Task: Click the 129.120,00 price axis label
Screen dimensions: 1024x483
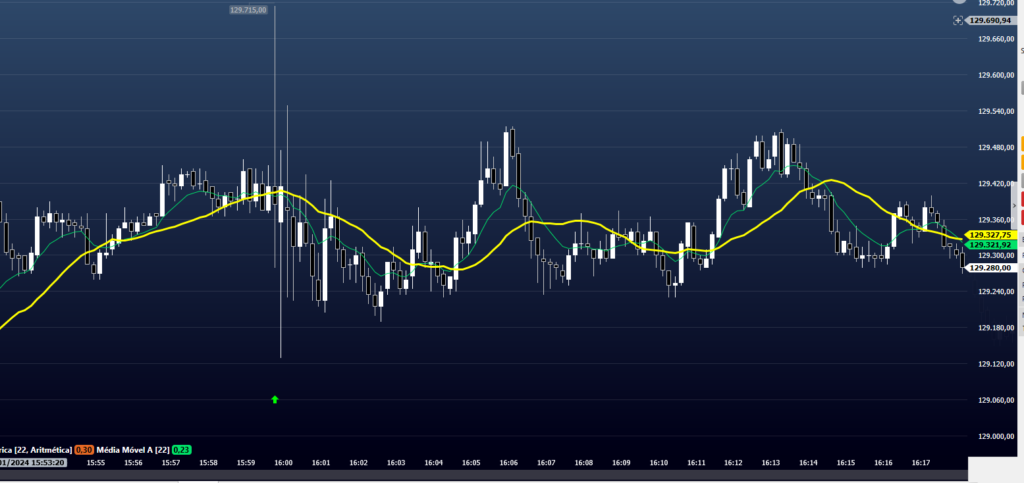Action: pyautogui.click(x=995, y=364)
